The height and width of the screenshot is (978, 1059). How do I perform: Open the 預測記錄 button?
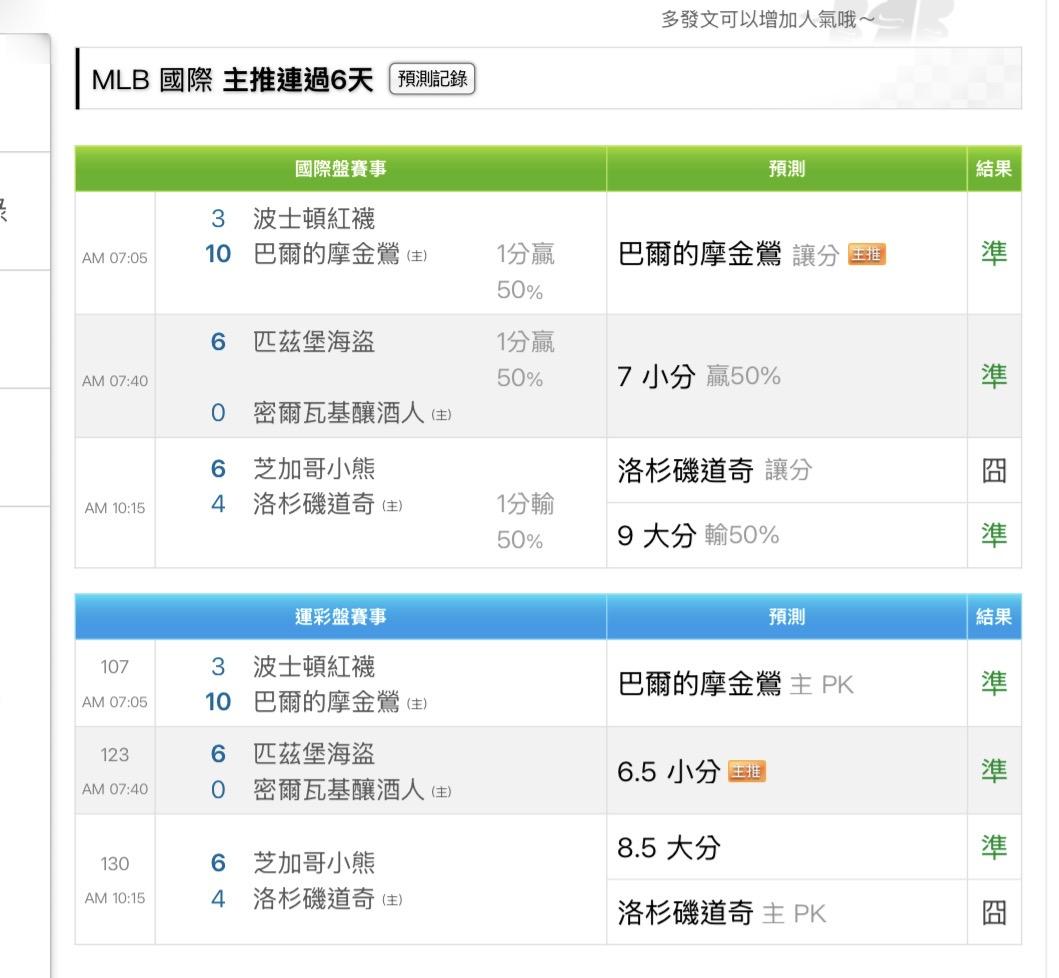tap(432, 79)
